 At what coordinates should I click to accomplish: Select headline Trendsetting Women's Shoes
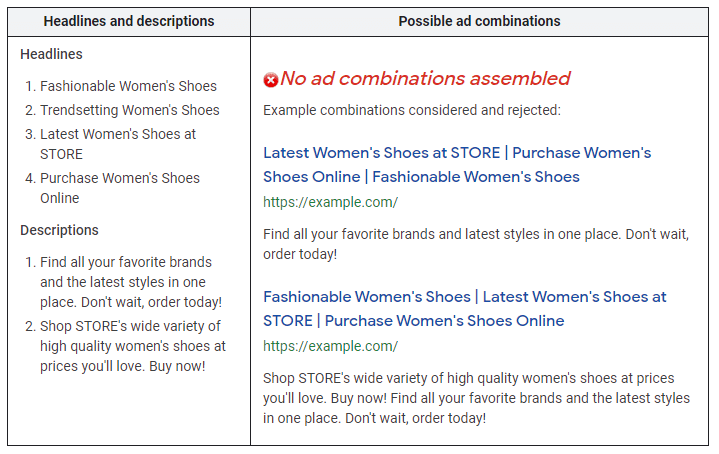tap(129, 110)
